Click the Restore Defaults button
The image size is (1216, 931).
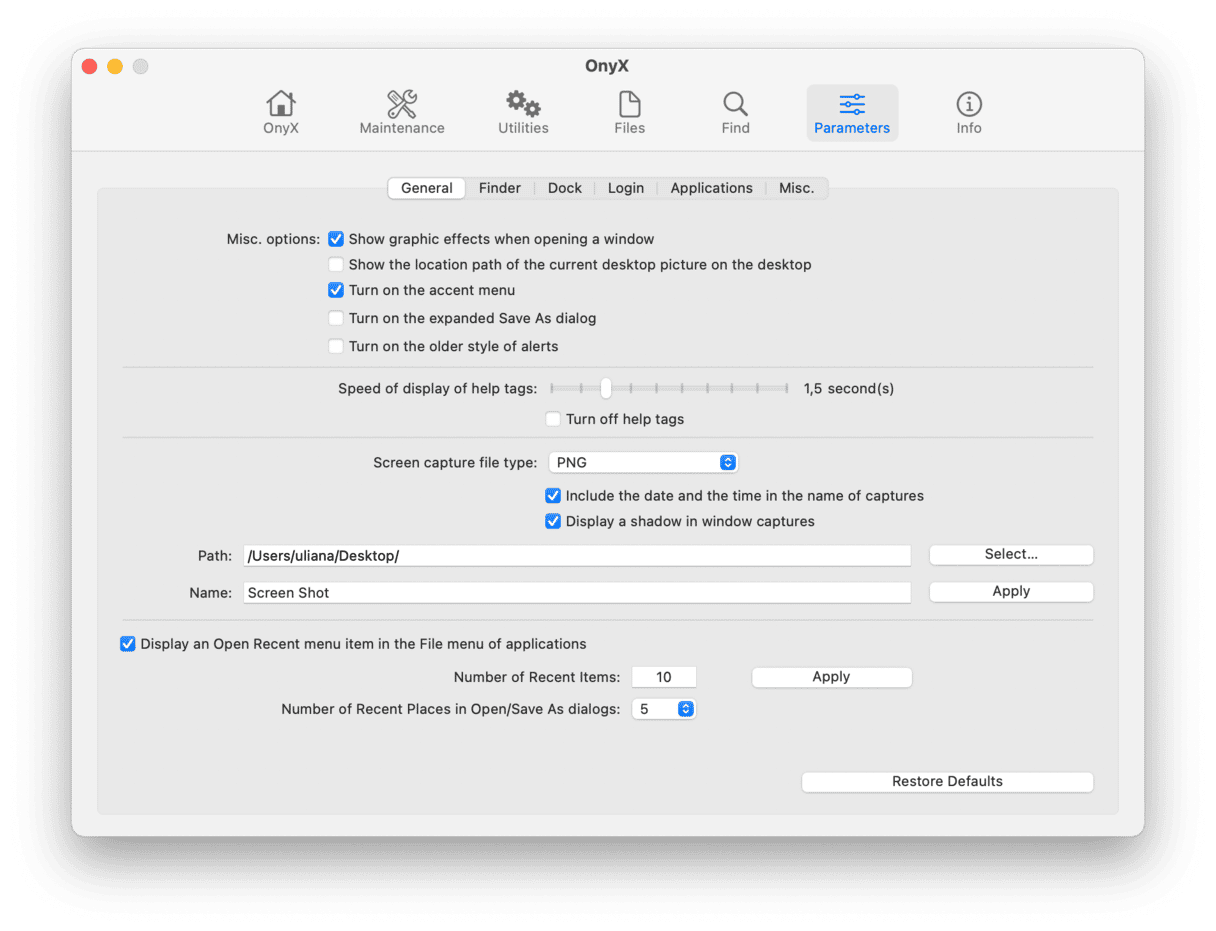click(947, 782)
